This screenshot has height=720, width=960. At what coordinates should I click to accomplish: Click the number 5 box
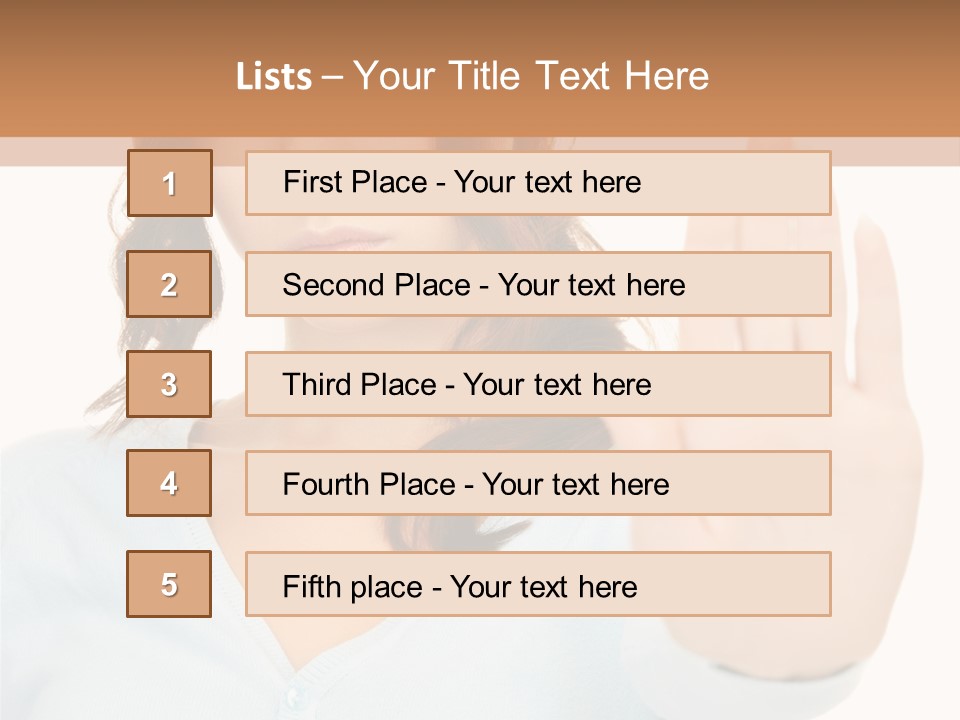click(x=169, y=584)
